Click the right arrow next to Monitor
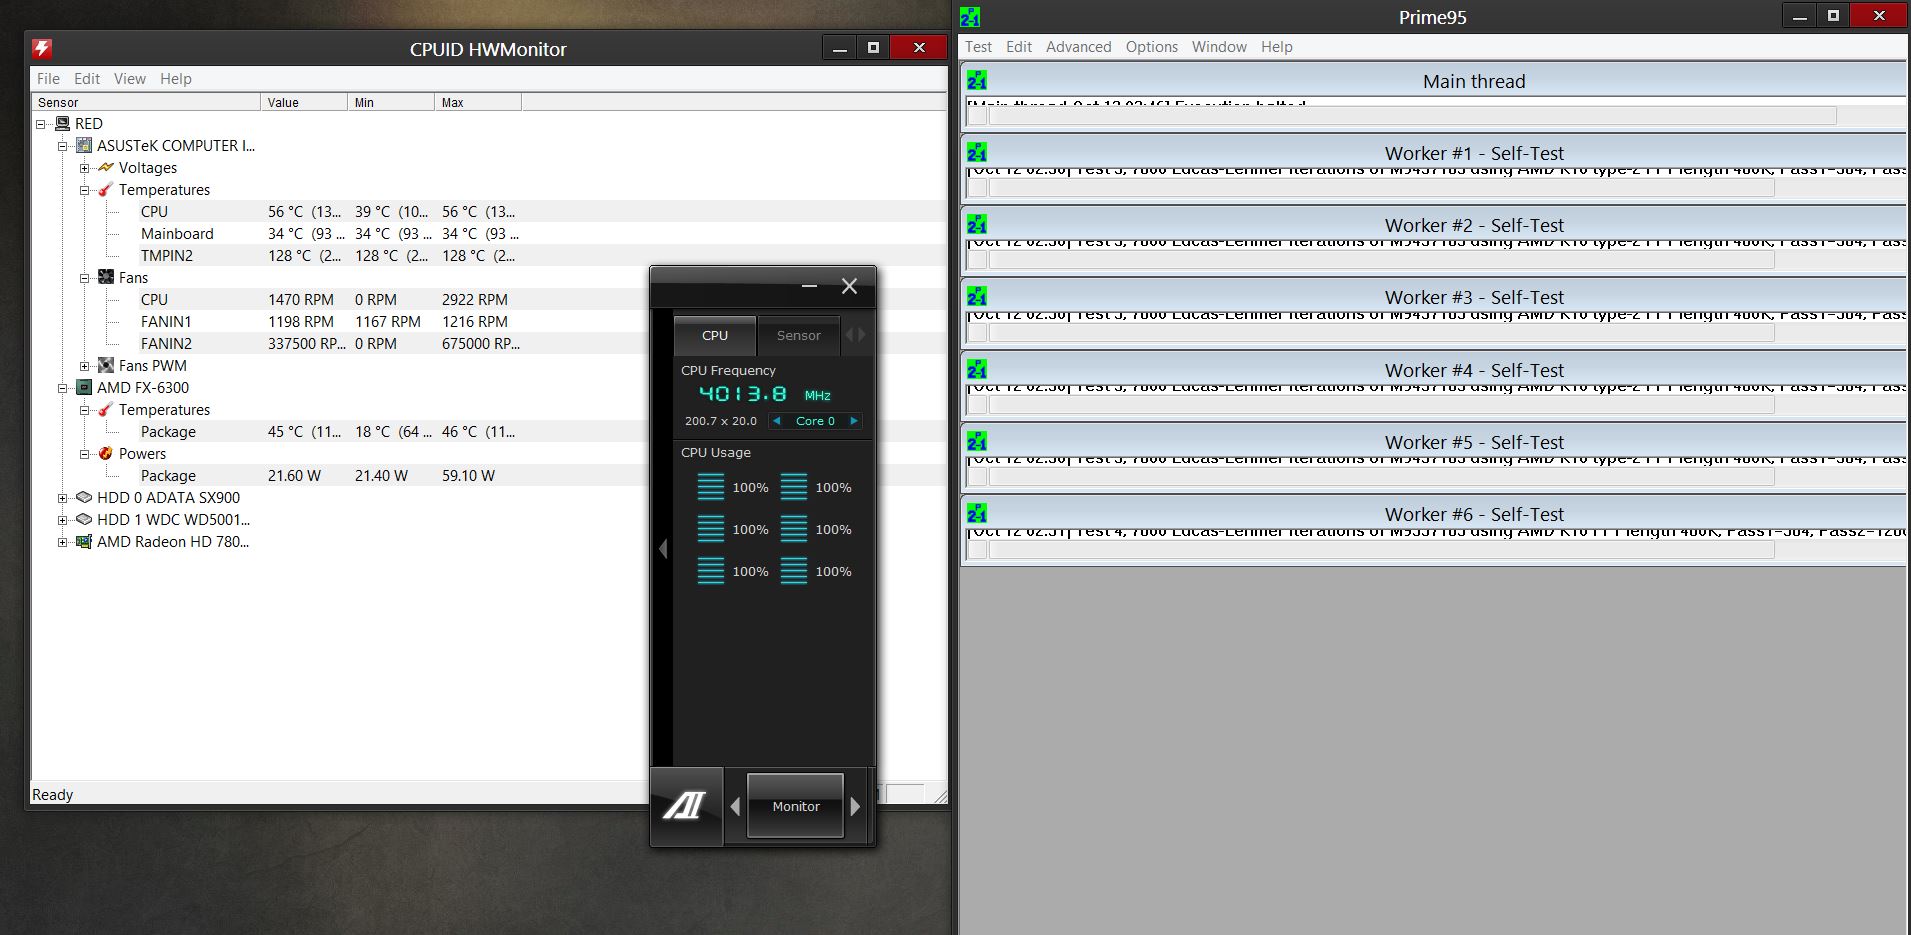Viewport: 1911px width, 935px height. click(855, 806)
